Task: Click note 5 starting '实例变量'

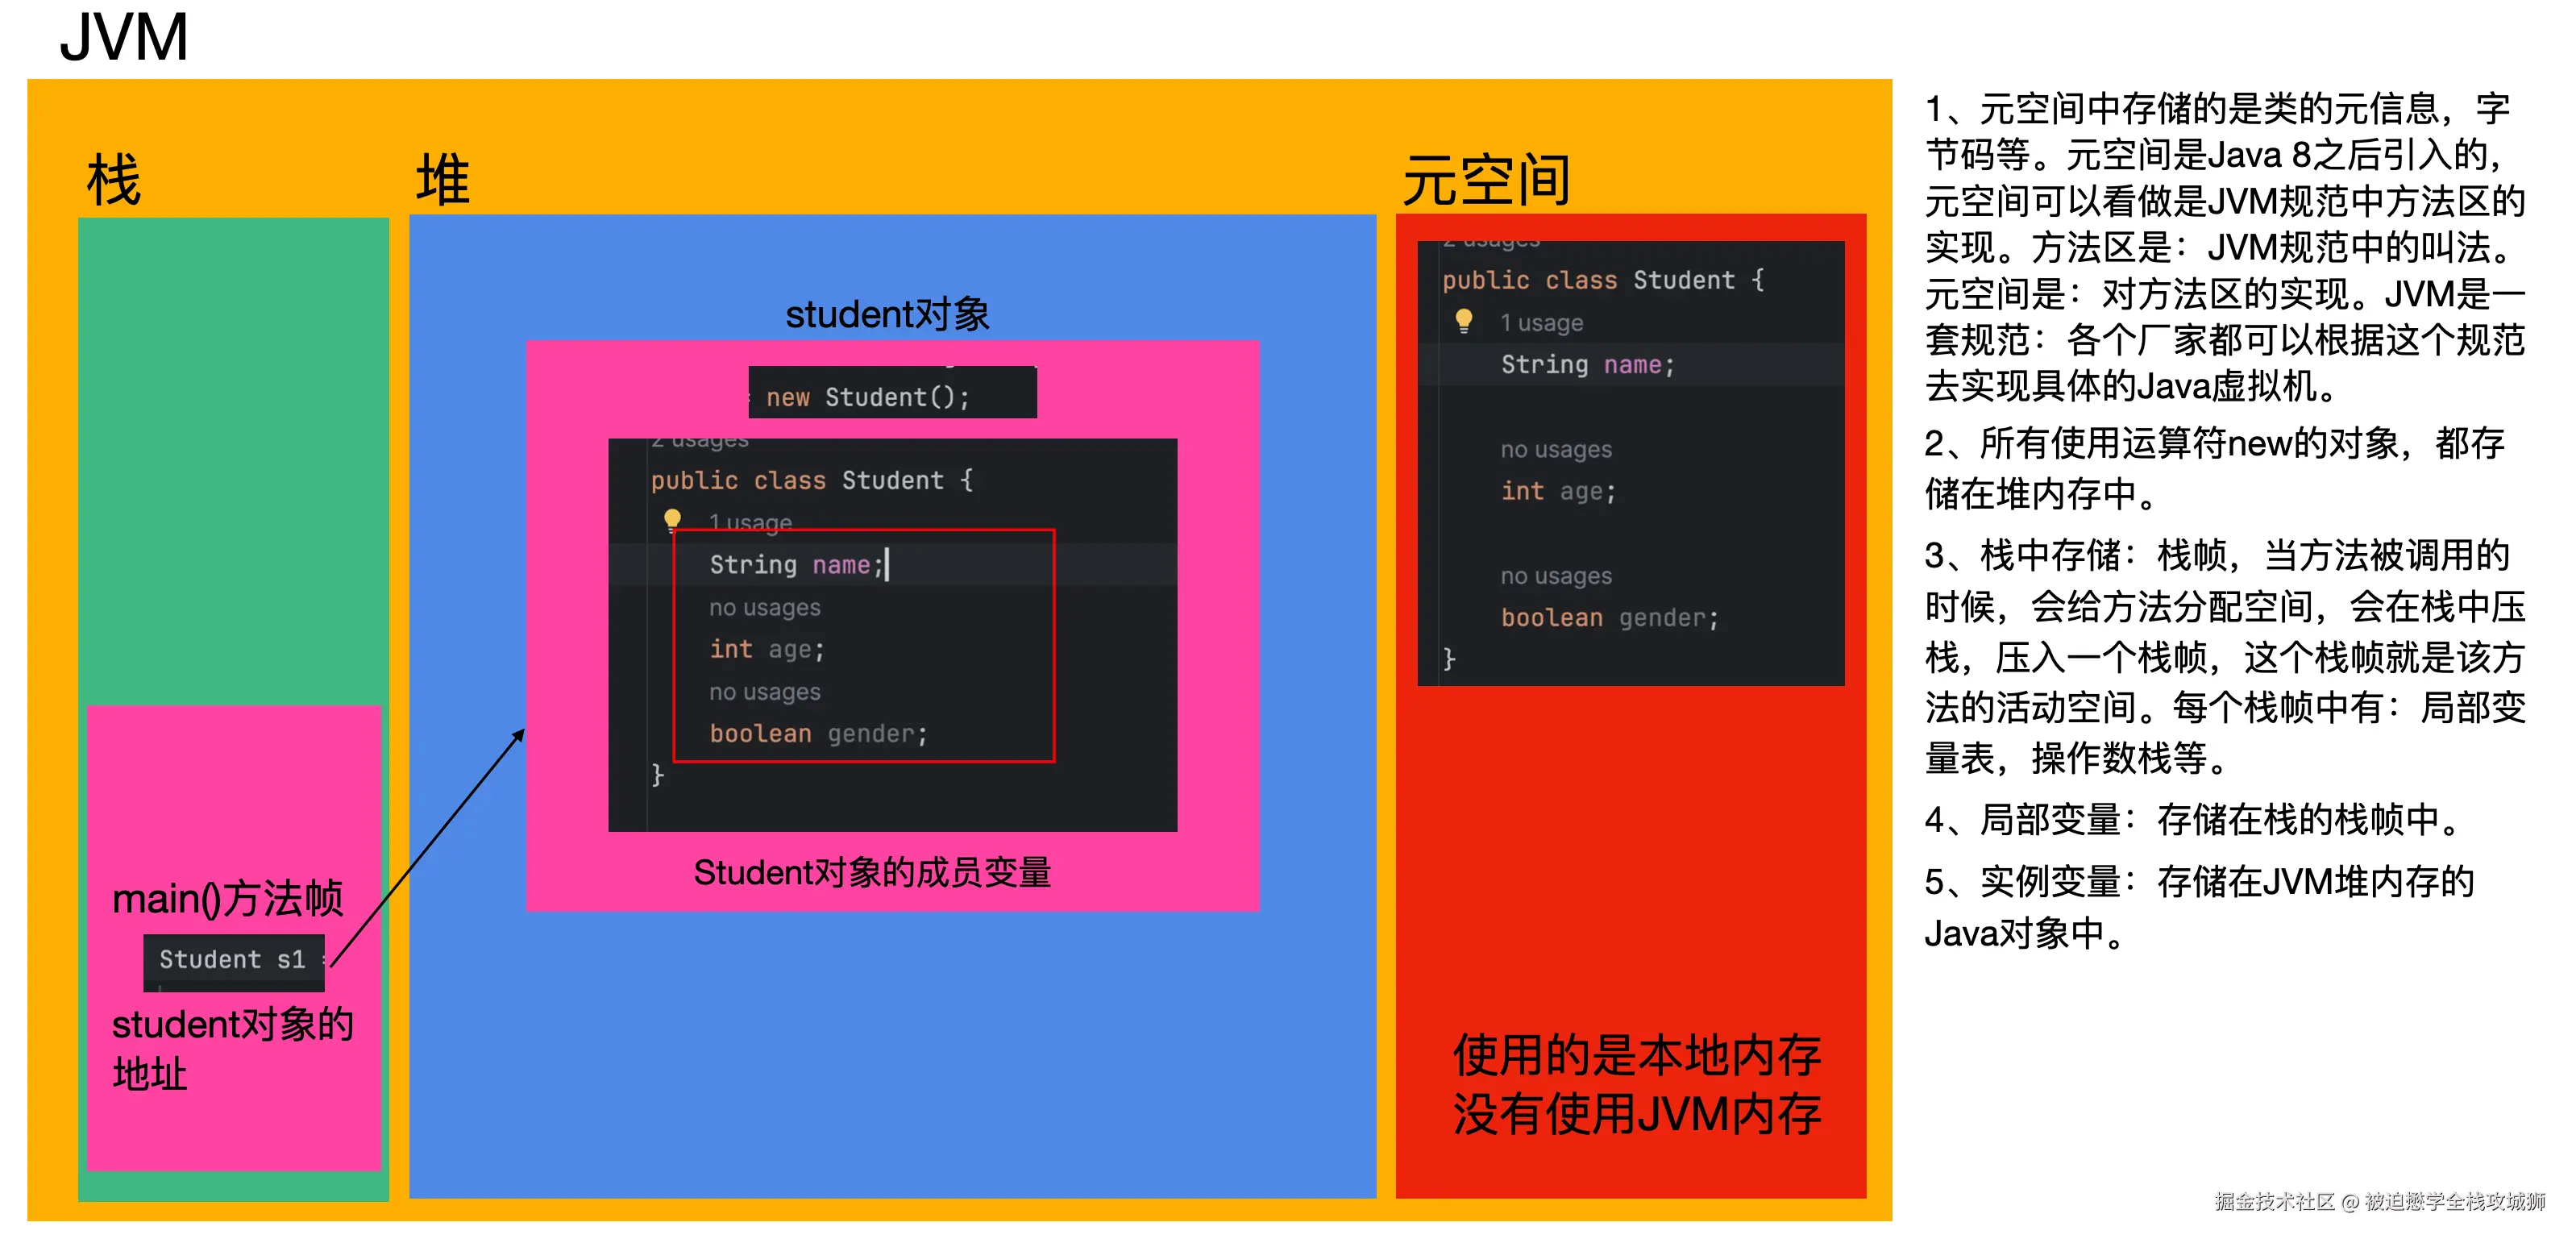Action: 2200,906
